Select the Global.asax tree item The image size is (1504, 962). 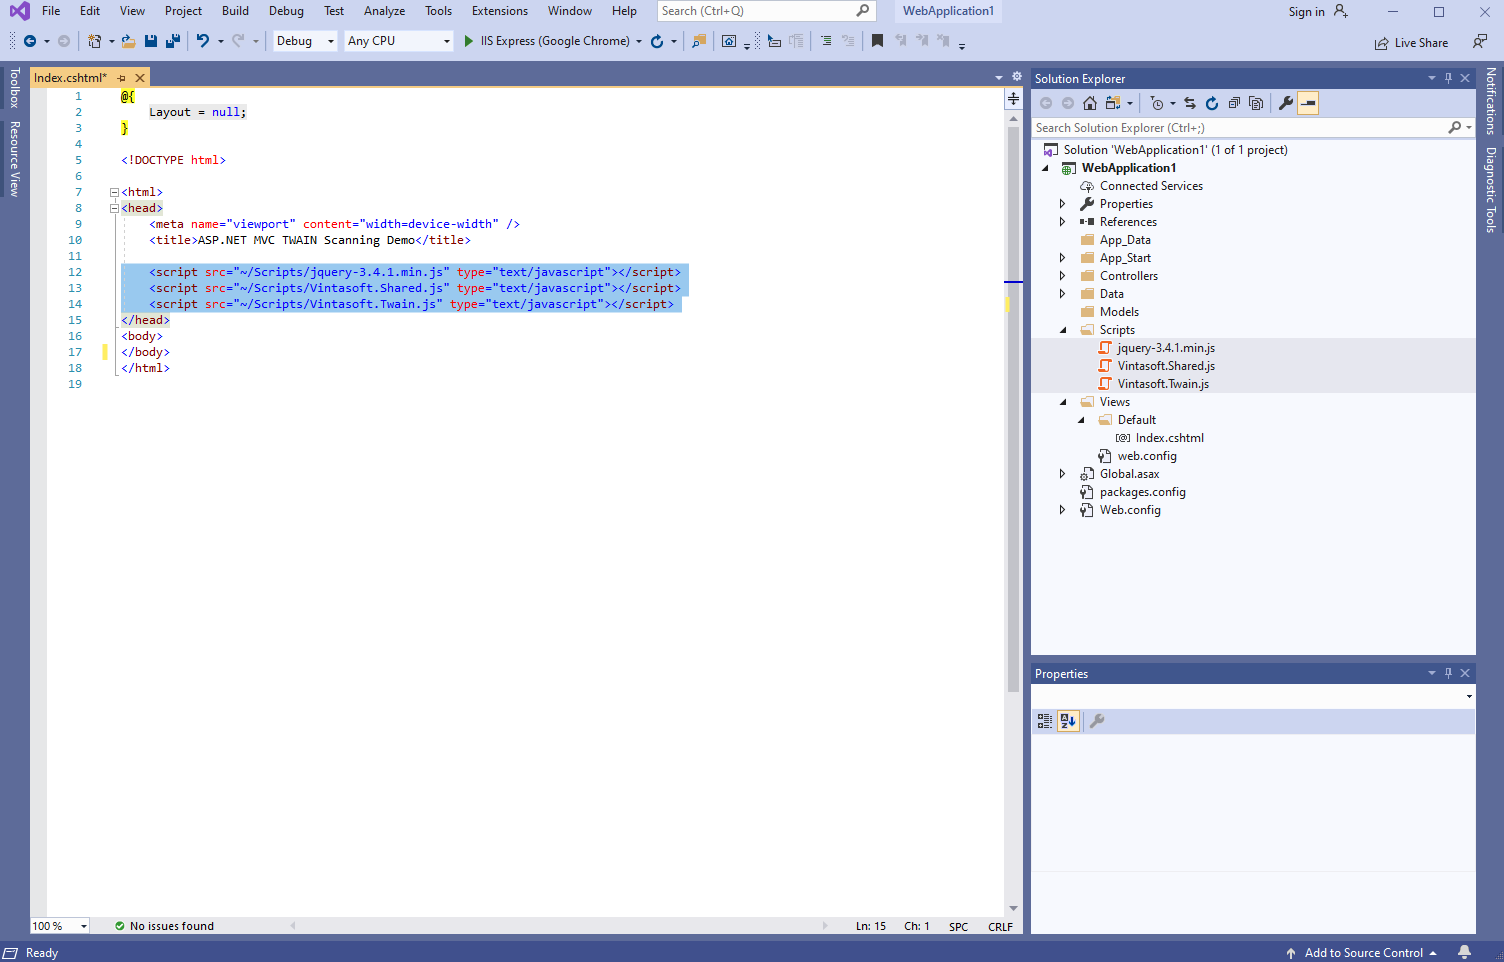(x=1130, y=474)
